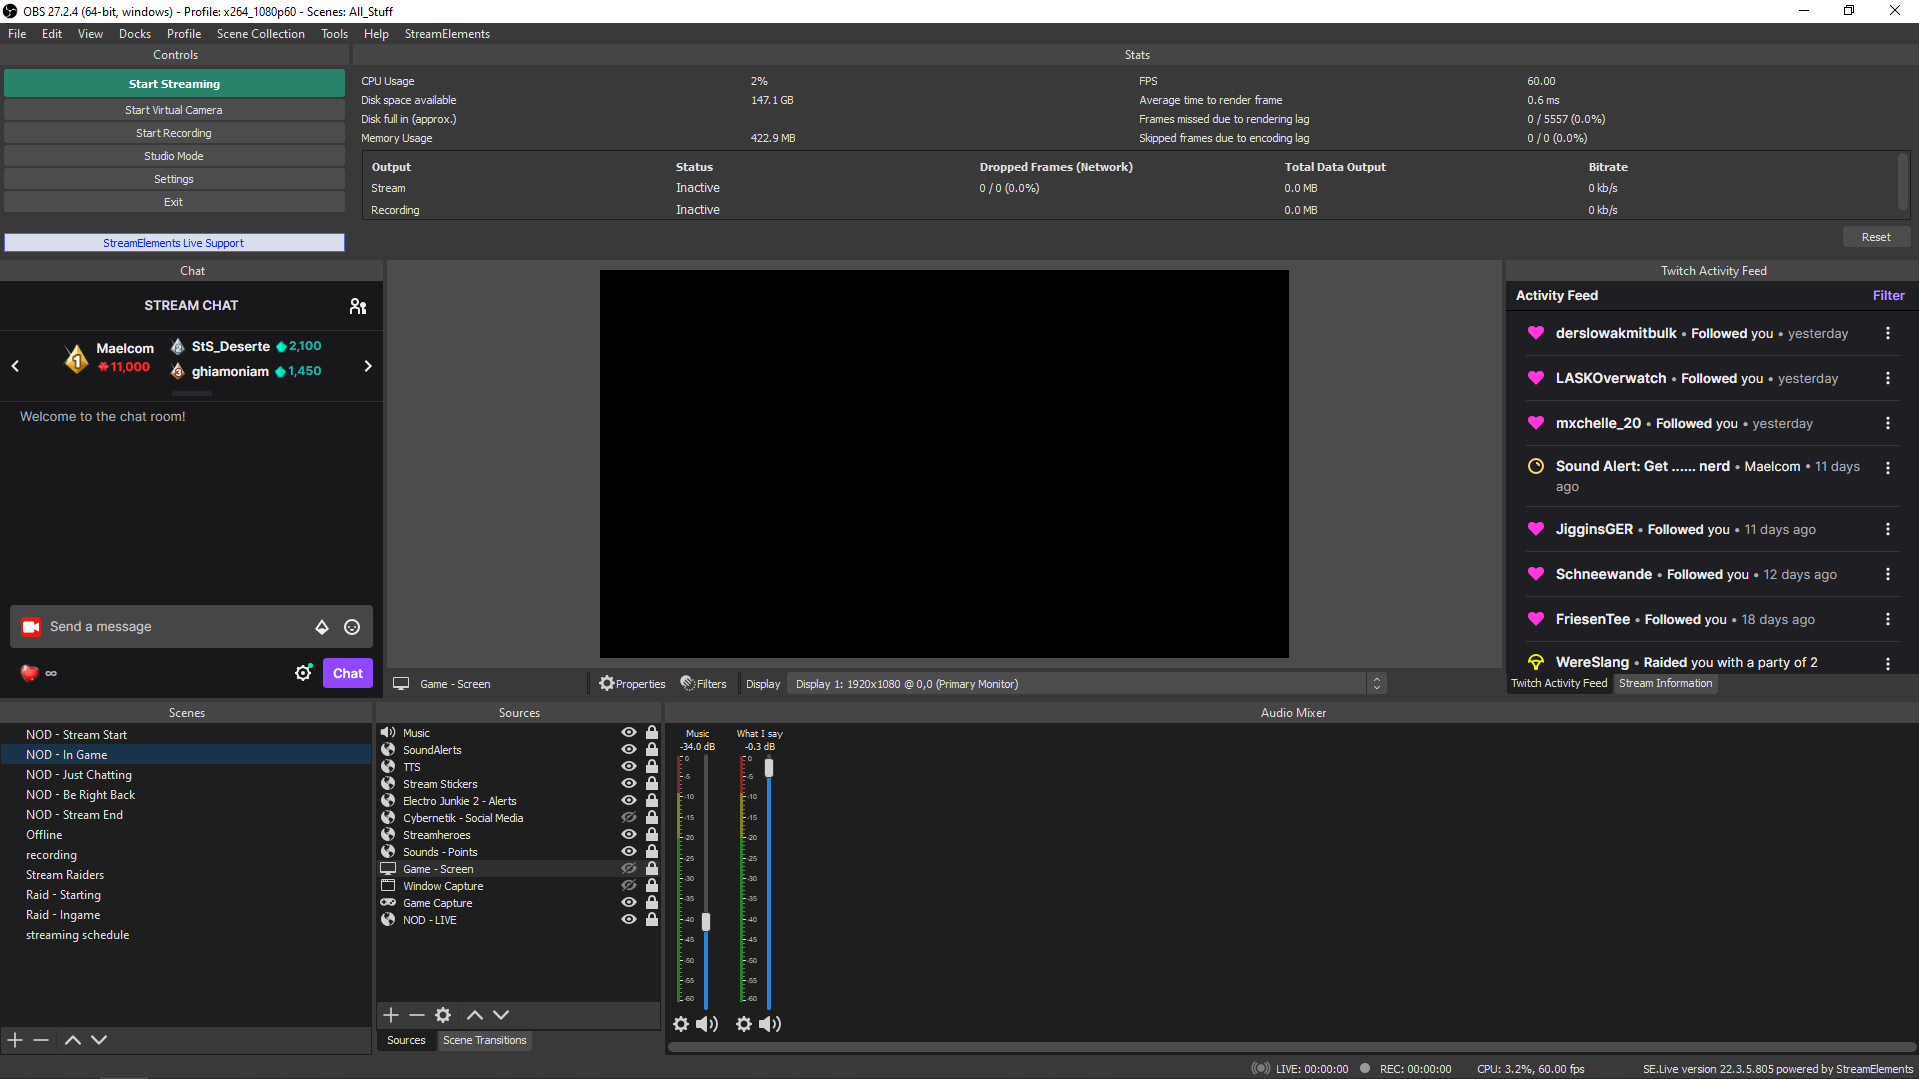Mute the 'What I say' audio speaker icon

click(x=770, y=1024)
